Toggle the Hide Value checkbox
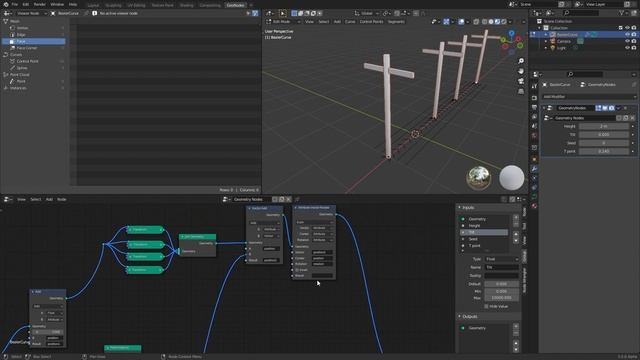This screenshot has height=360, width=640. (486, 306)
